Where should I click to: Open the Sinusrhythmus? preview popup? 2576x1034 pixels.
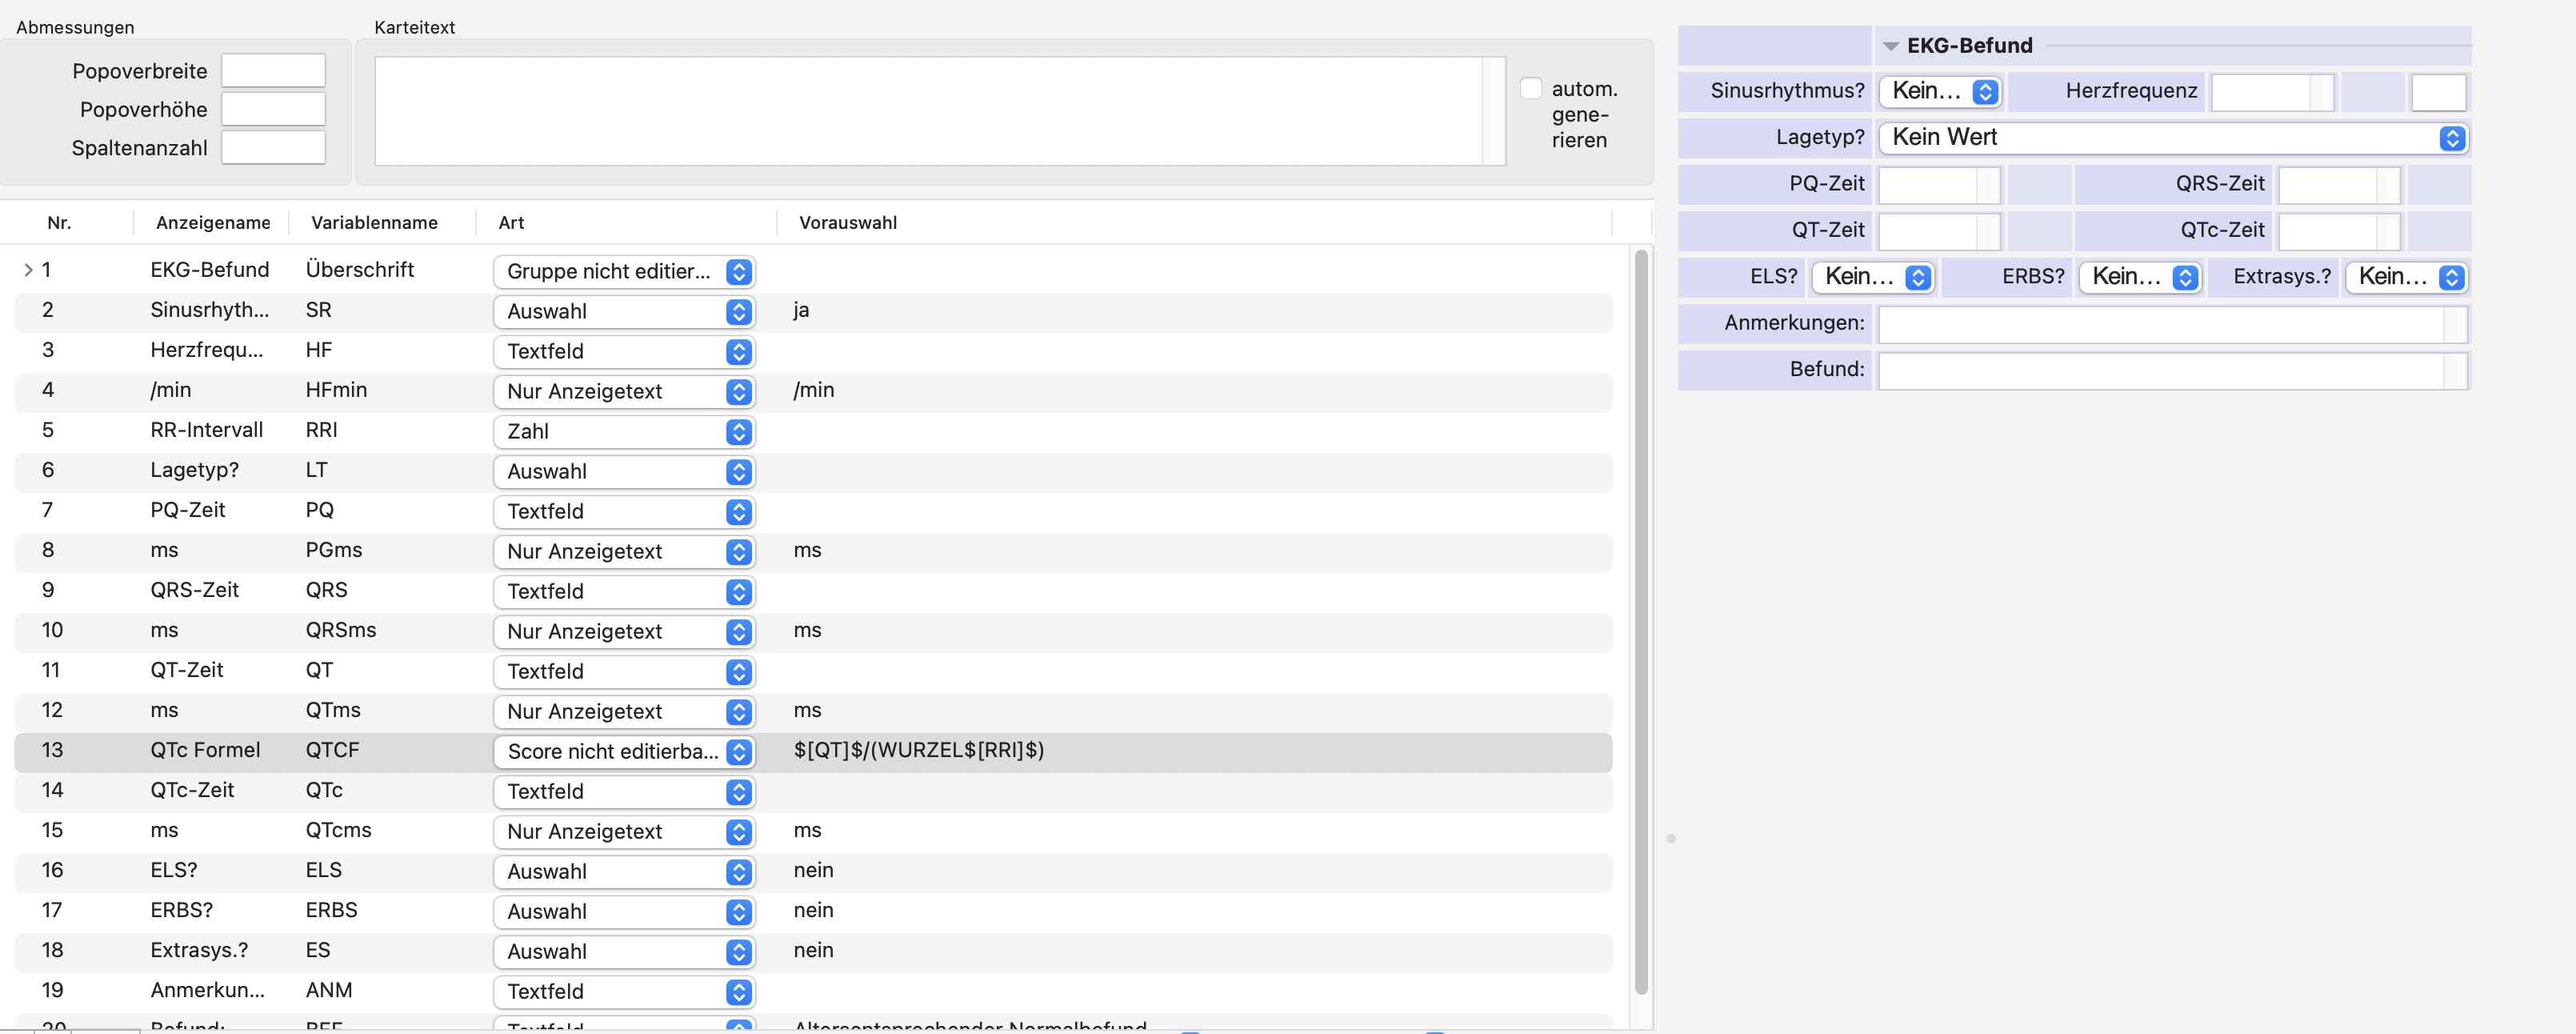coord(1940,91)
